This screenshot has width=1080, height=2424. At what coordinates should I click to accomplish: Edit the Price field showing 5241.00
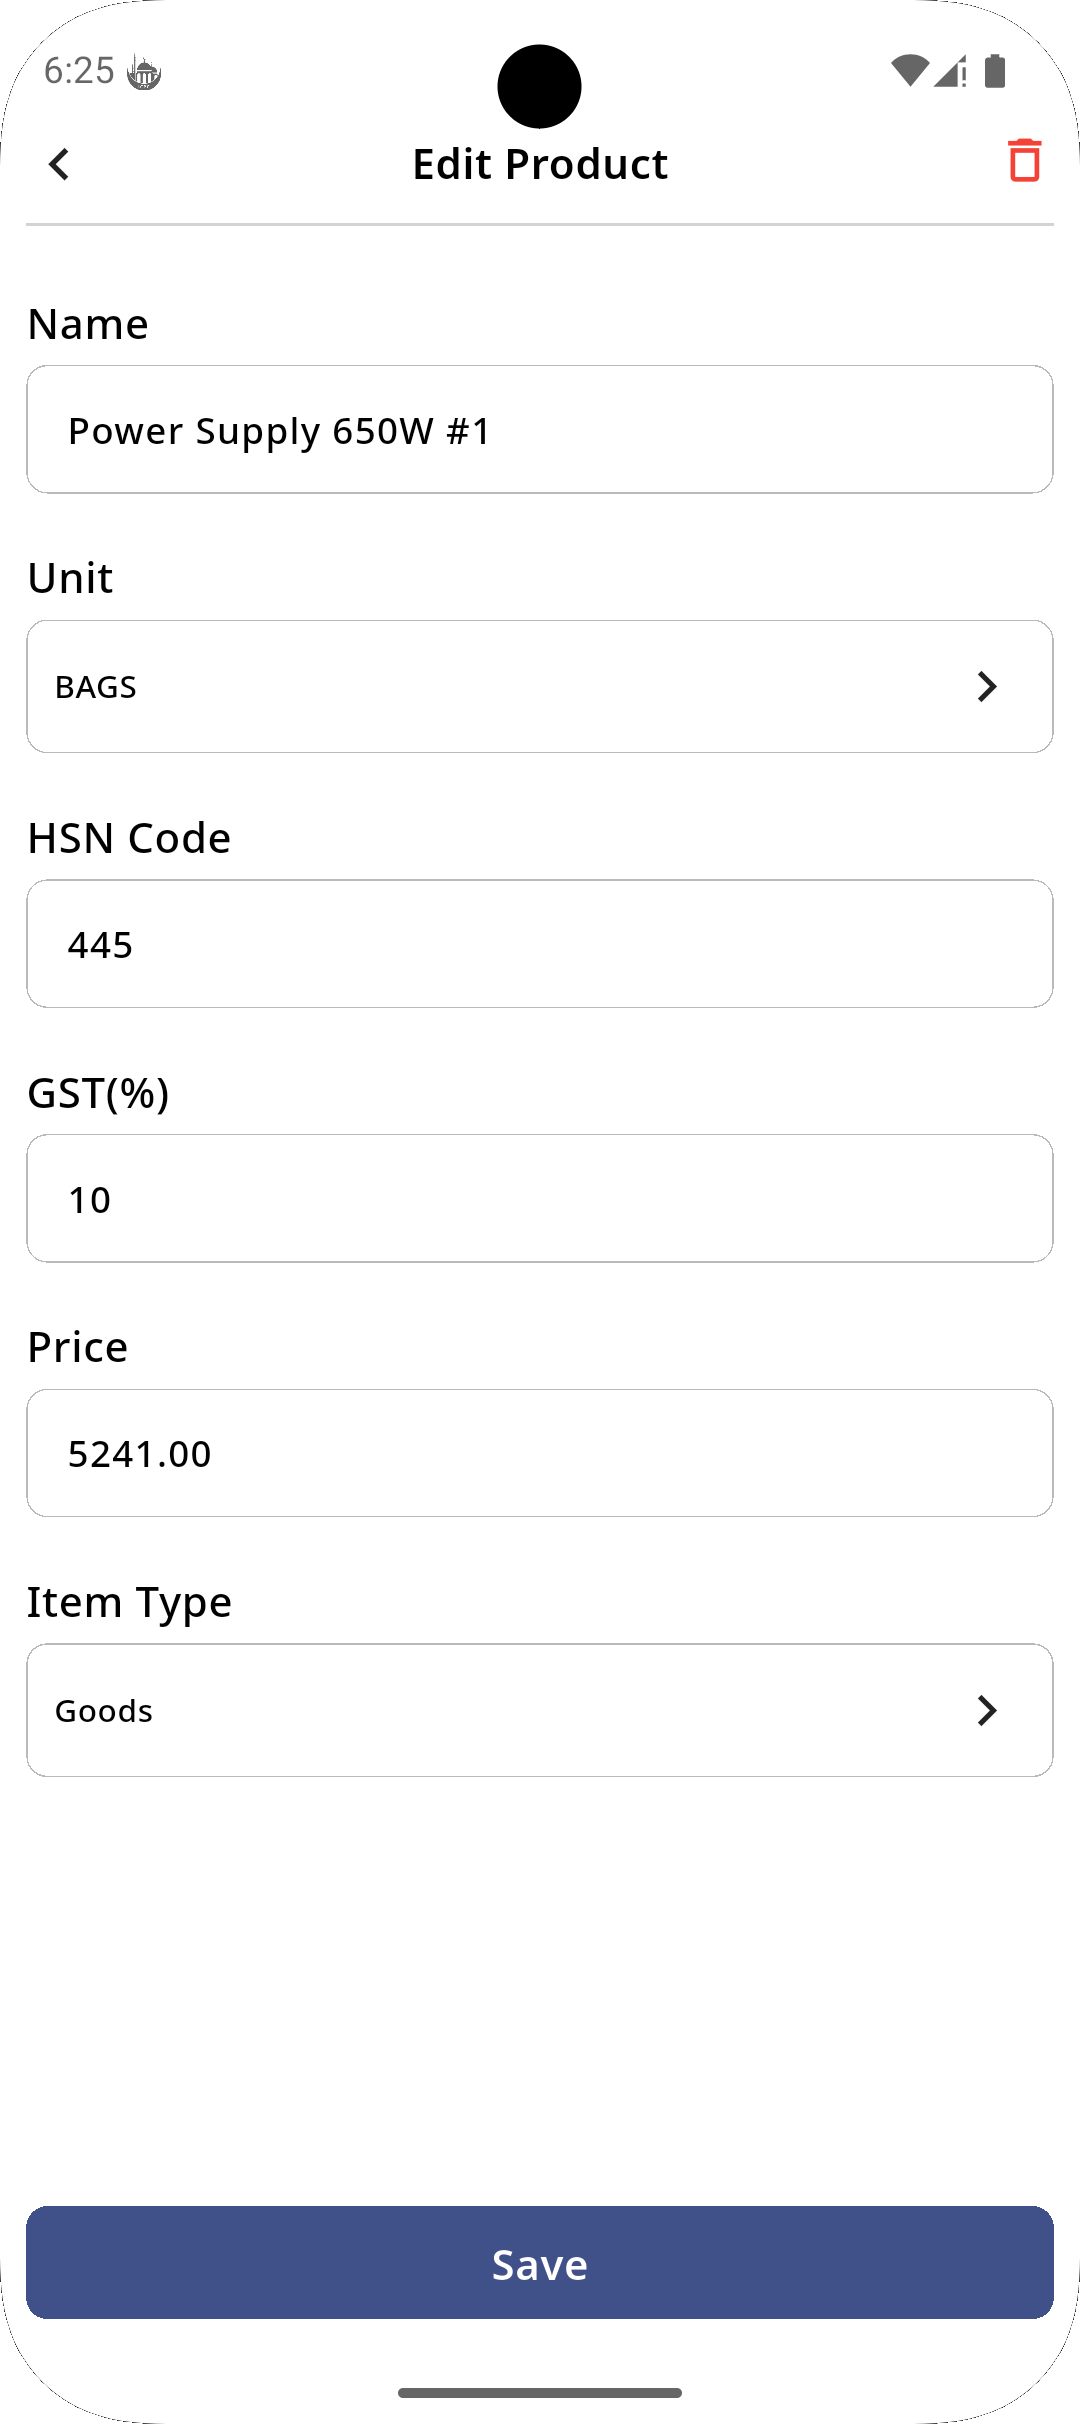[540, 1453]
